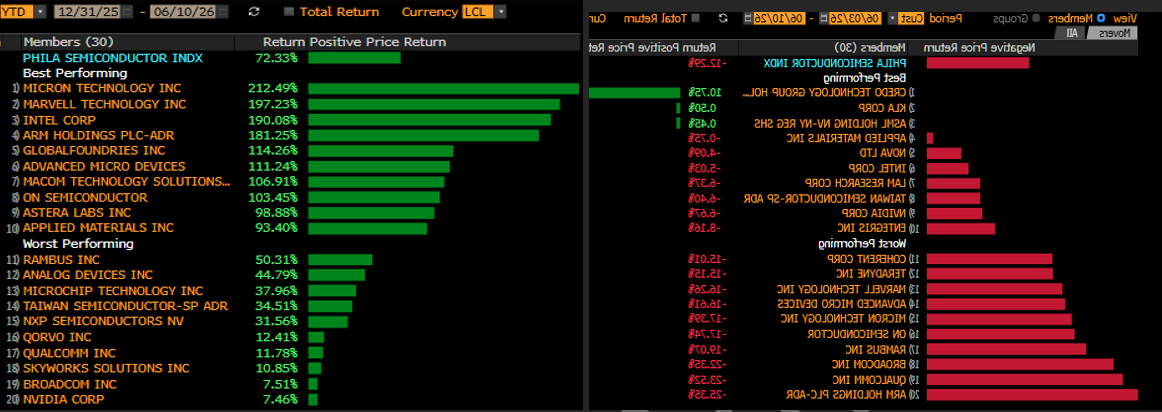
Task: Select BROADCOM INC row showing 7.51%
Action: tap(291, 384)
